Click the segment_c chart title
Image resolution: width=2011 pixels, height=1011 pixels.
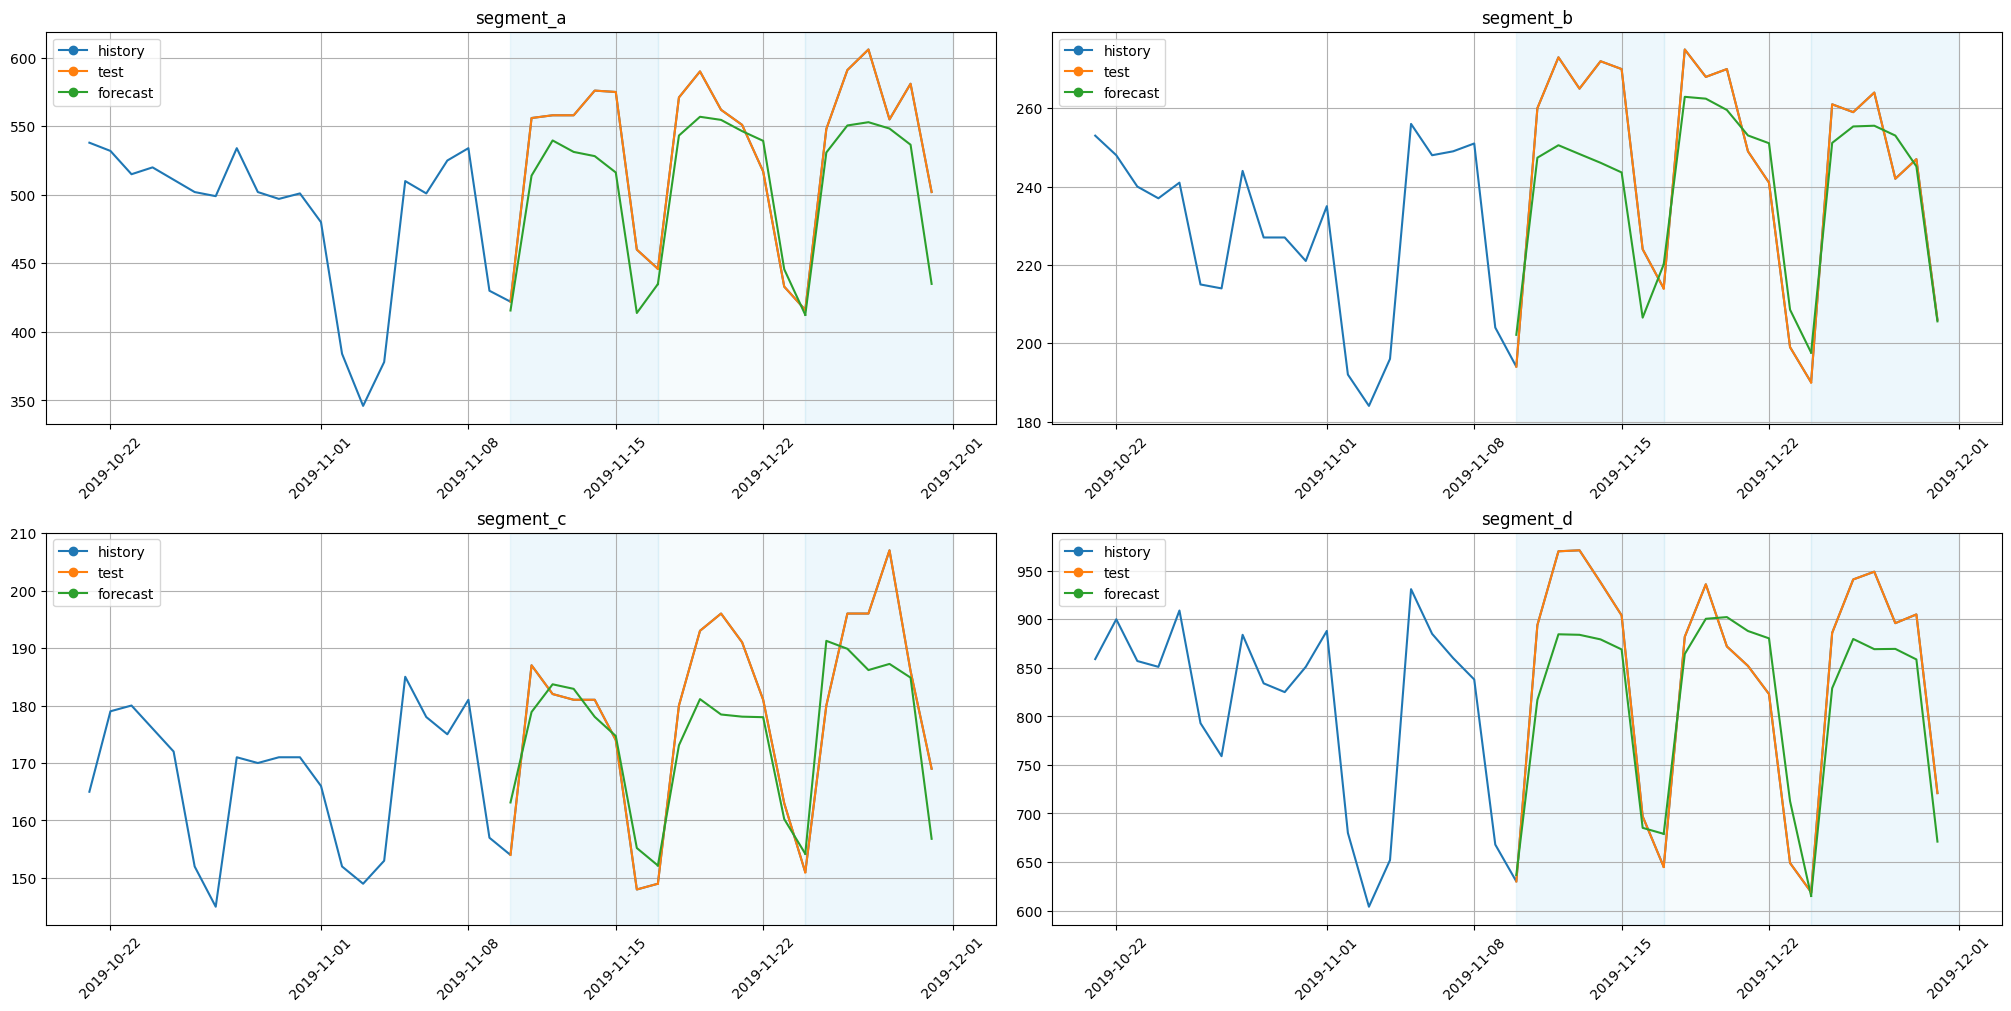(521, 519)
